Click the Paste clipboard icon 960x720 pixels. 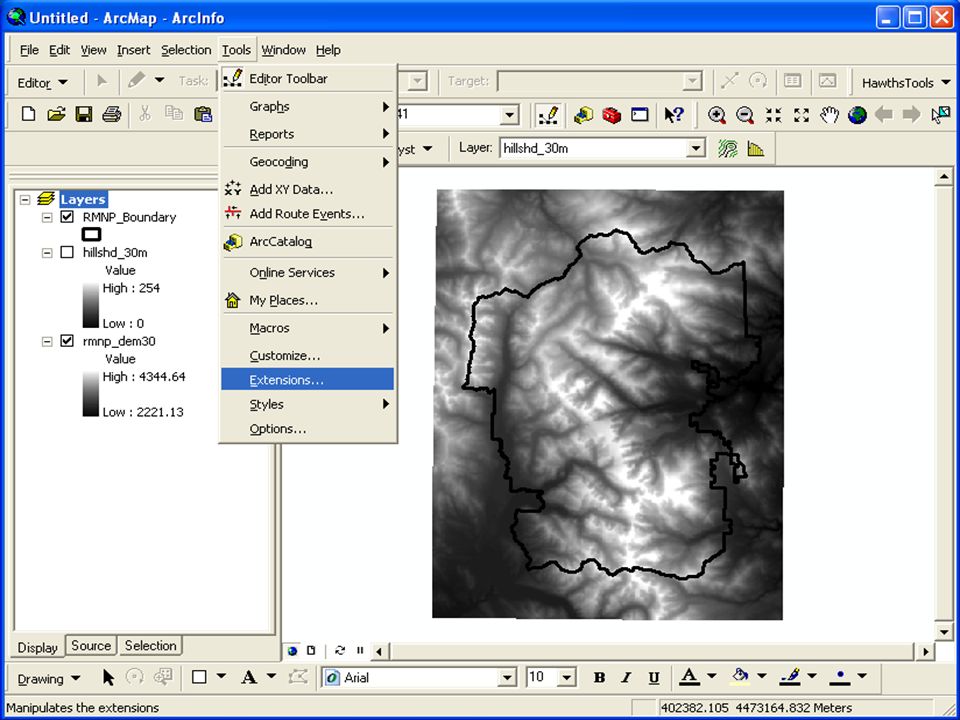[x=203, y=114]
